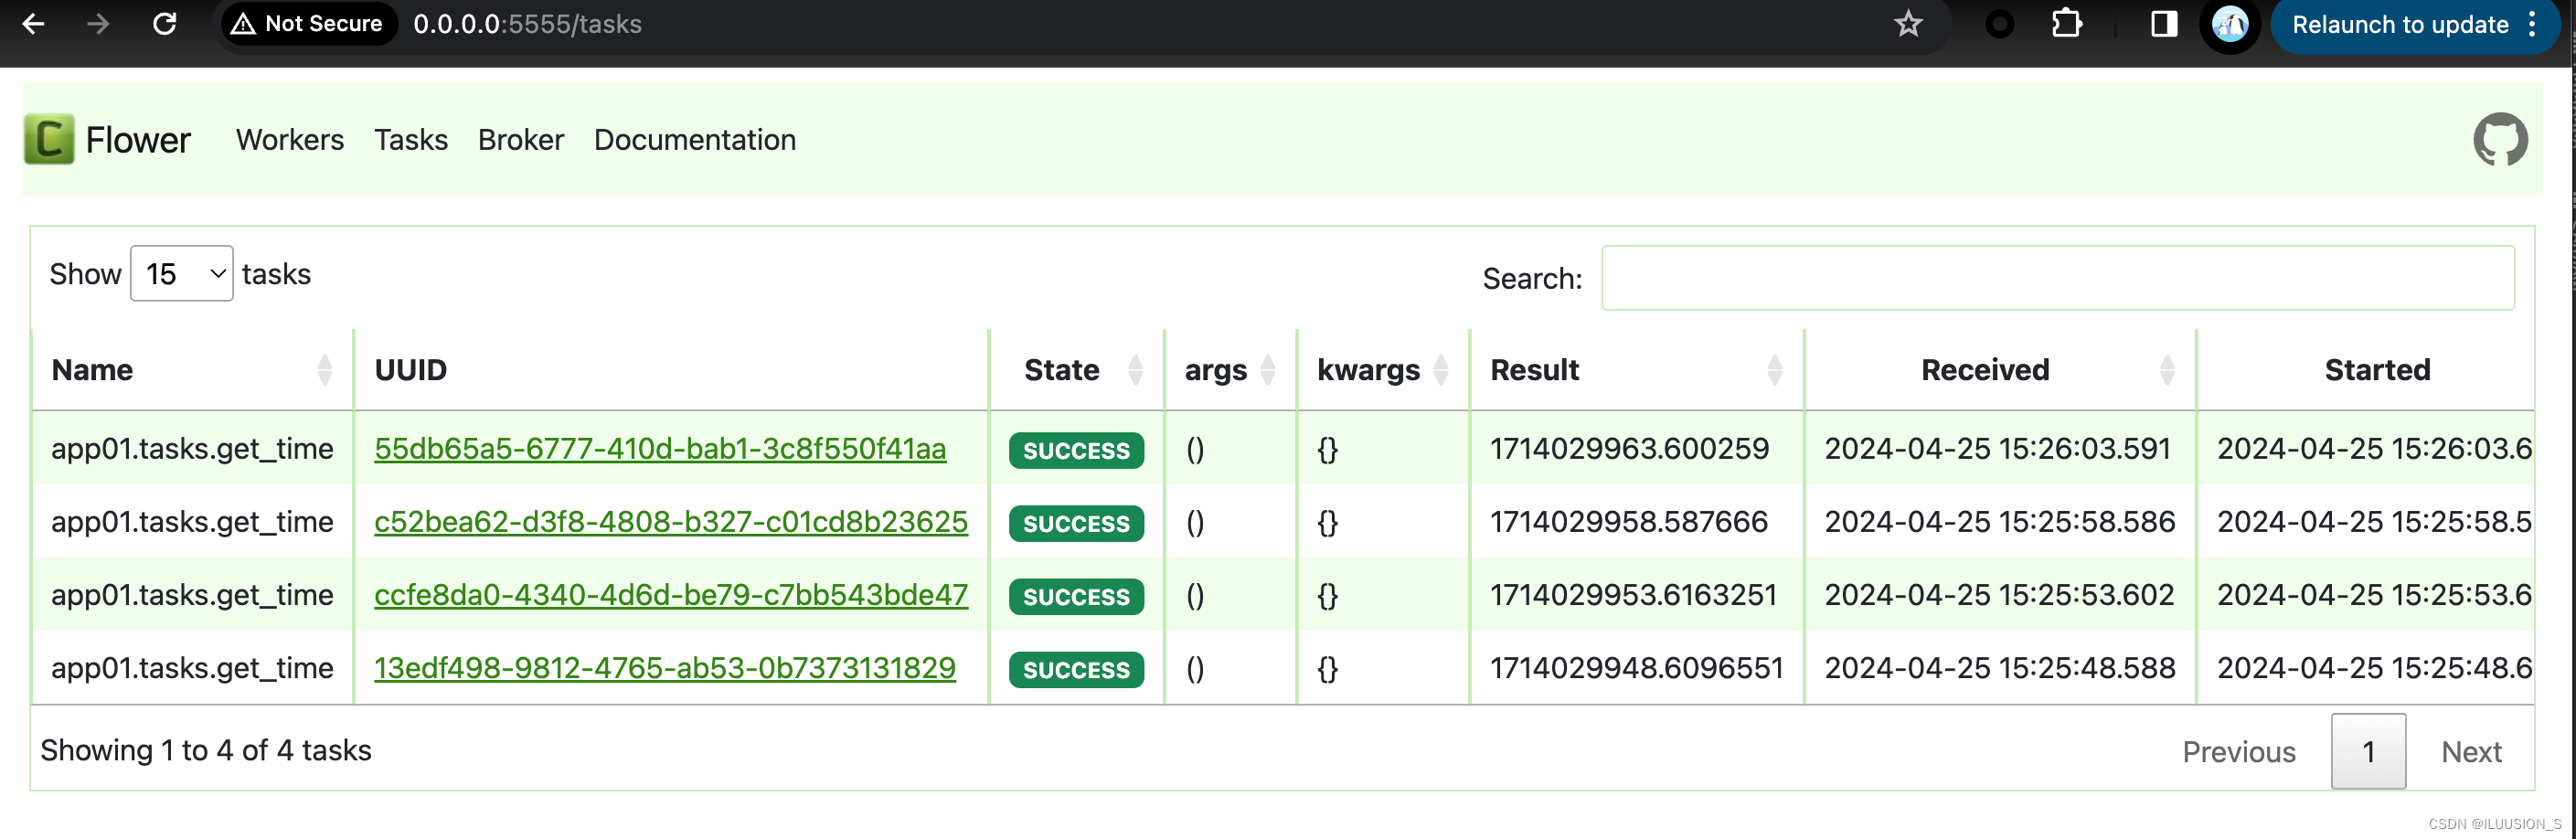Open task 55db65a5-6777-410d-bab1-3c8f550f41aa
Viewport: 2576px width, 839px height.
[660, 449]
